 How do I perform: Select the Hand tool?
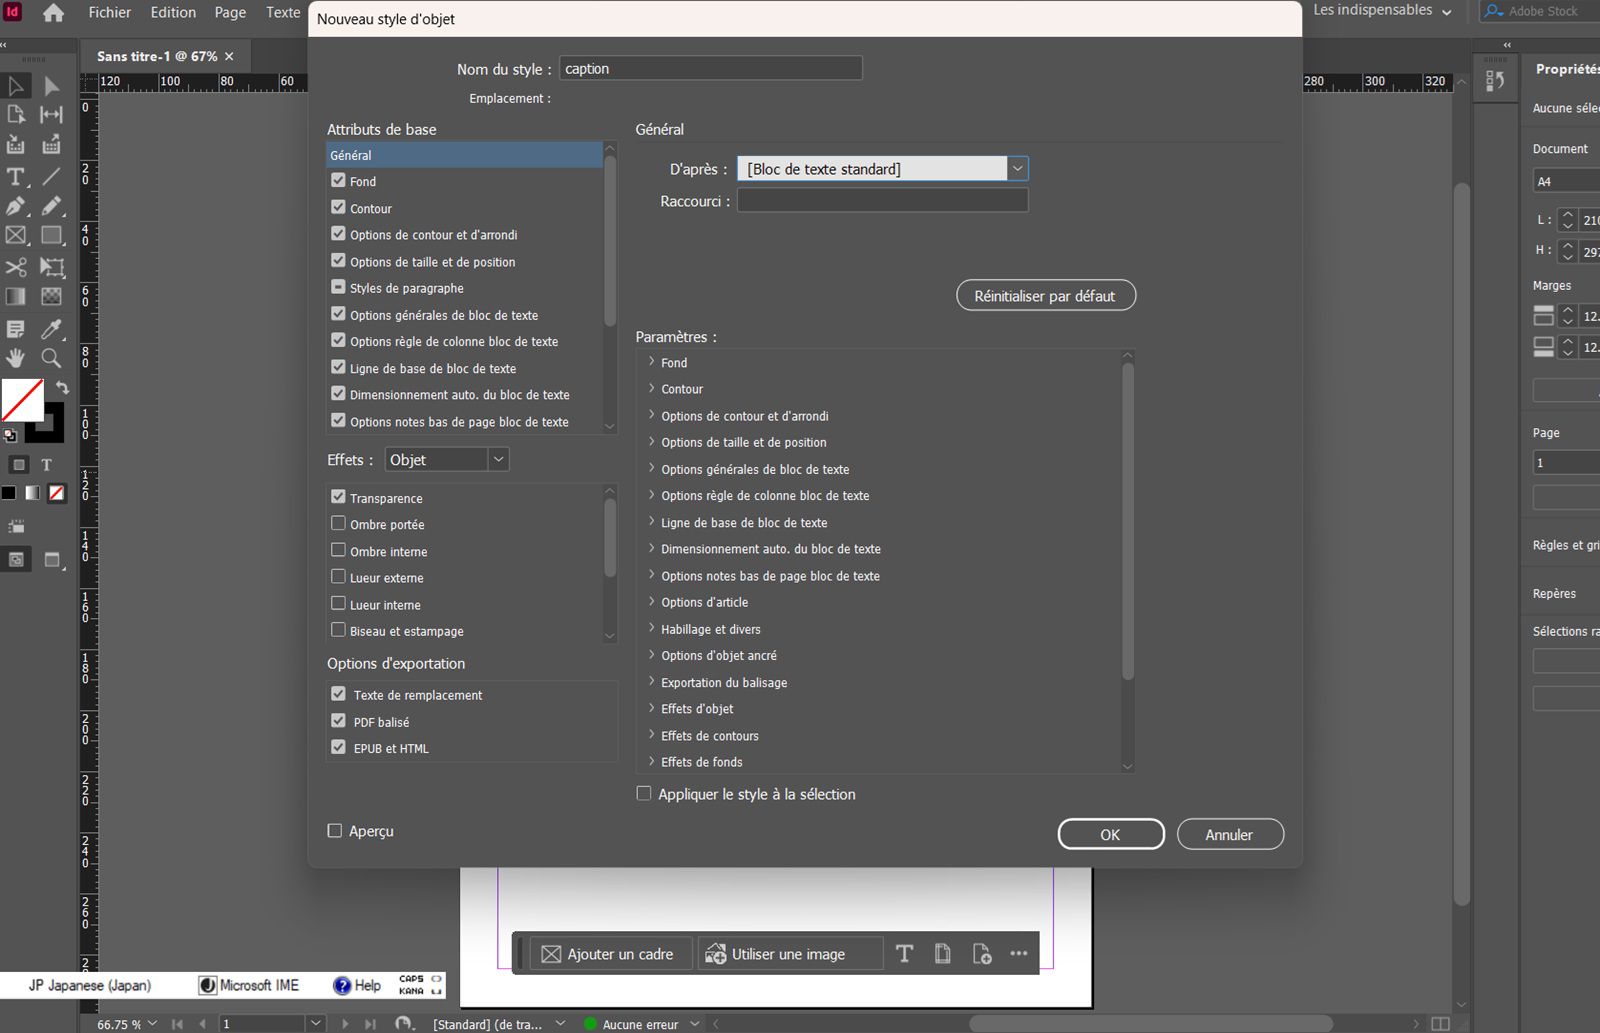click(16, 358)
